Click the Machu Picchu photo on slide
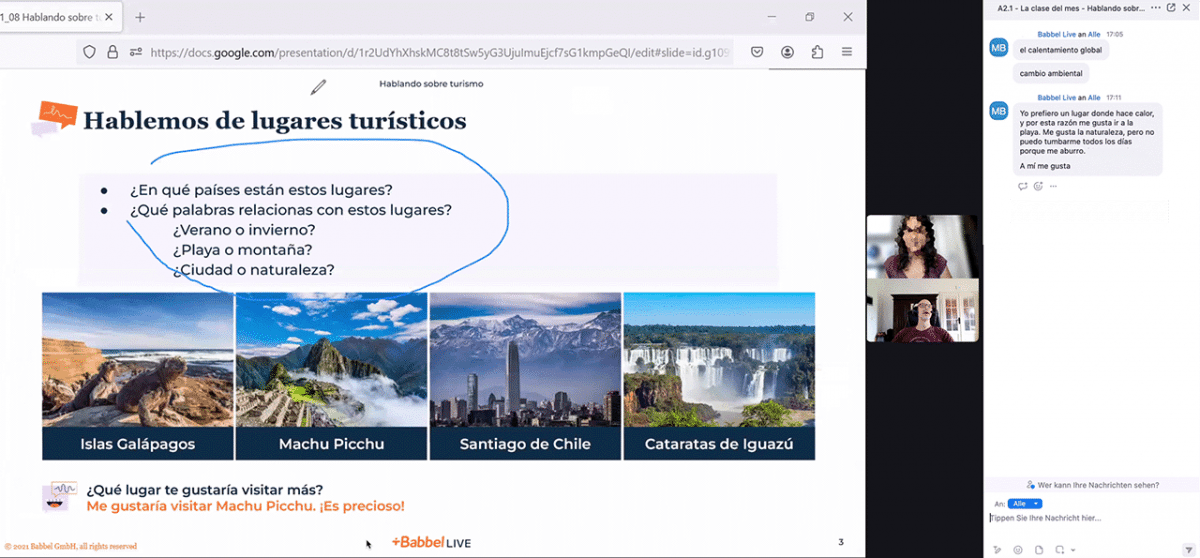This screenshot has width=1200, height=558. tap(331, 360)
